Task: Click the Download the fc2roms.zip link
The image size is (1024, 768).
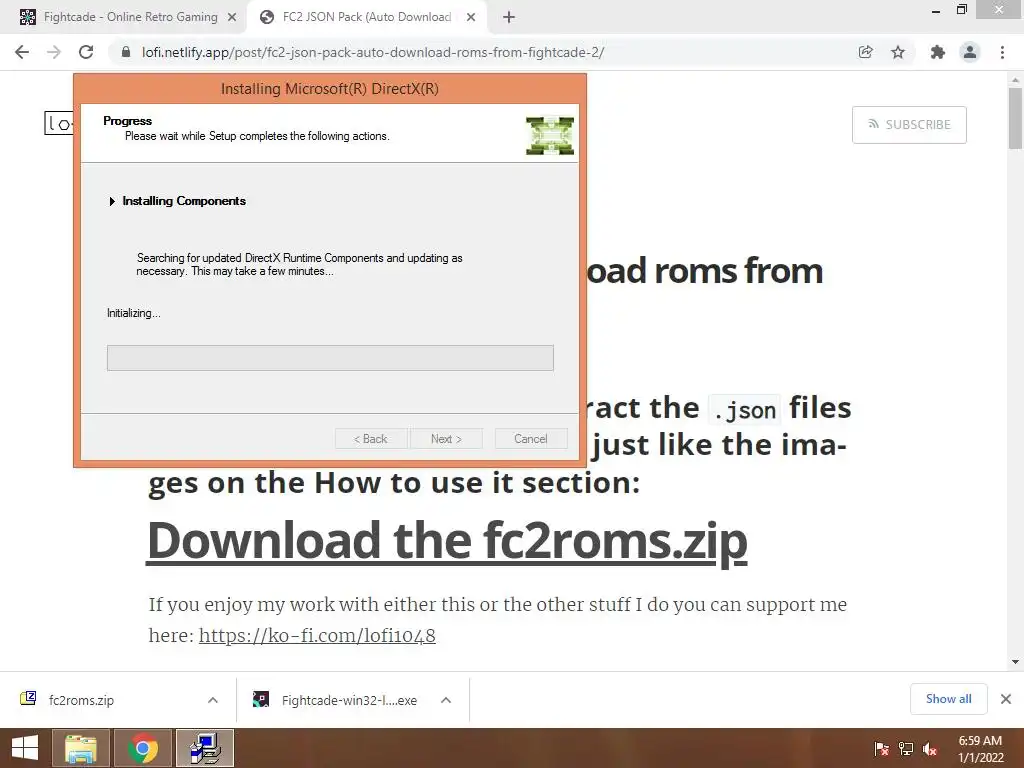Action: 447,541
